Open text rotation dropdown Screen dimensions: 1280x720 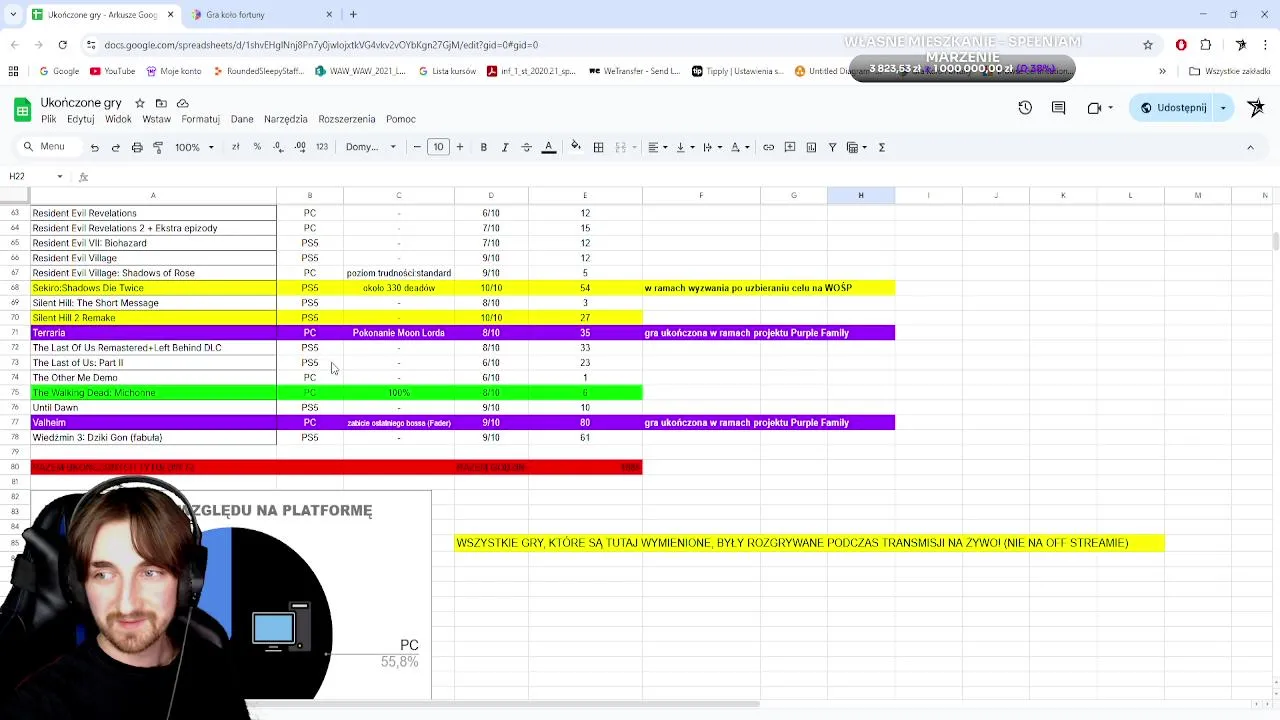pos(740,147)
